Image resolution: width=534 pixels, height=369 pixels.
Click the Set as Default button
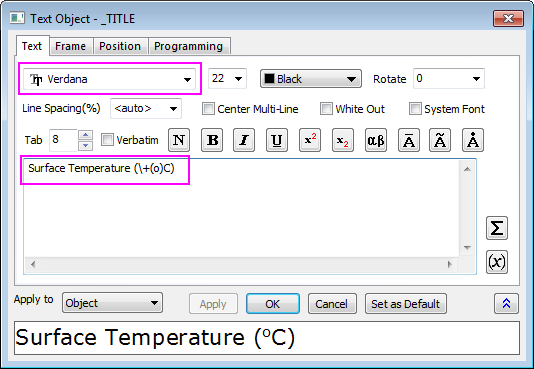click(406, 304)
